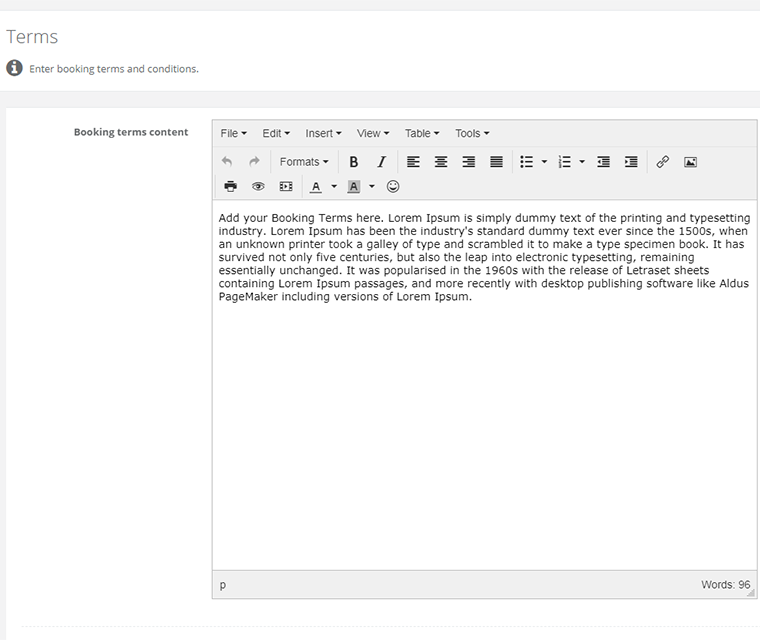This screenshot has width=760, height=640.
Task: Center align the text
Action: (x=441, y=161)
